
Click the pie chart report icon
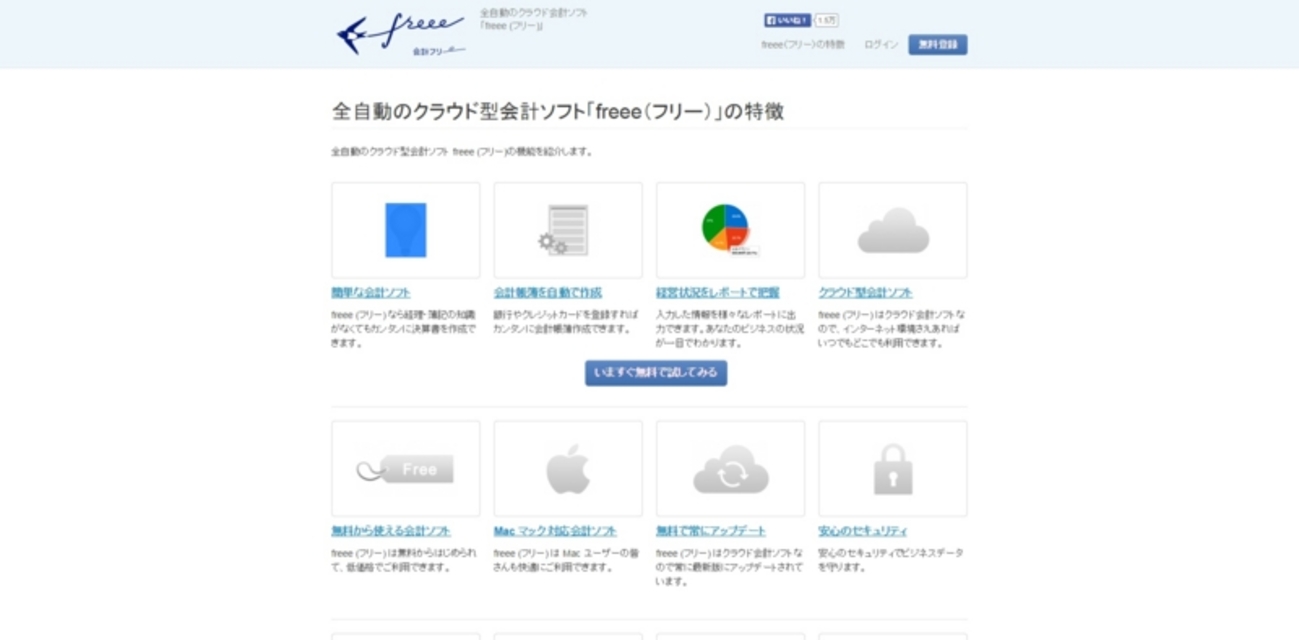point(728,230)
